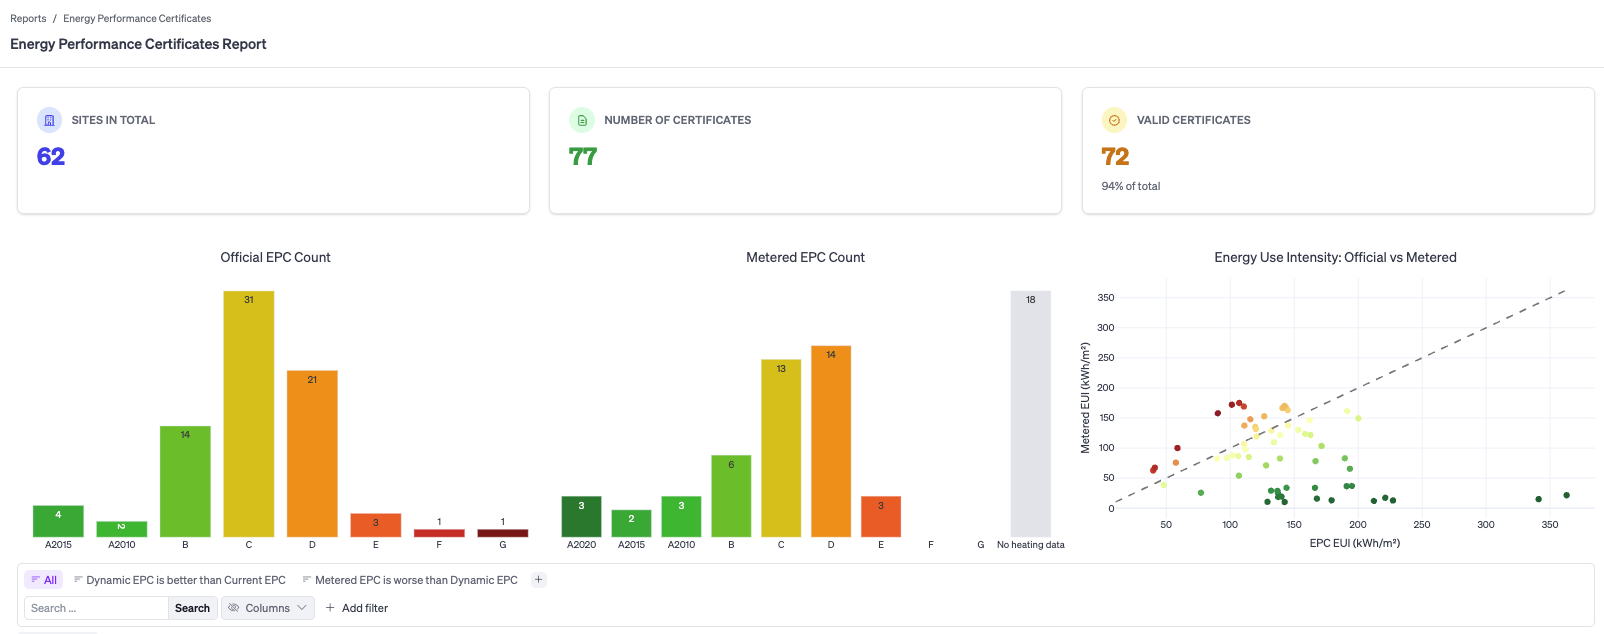Click the plus icon beside Add filter
This screenshot has width=1604, height=634.
[330, 608]
